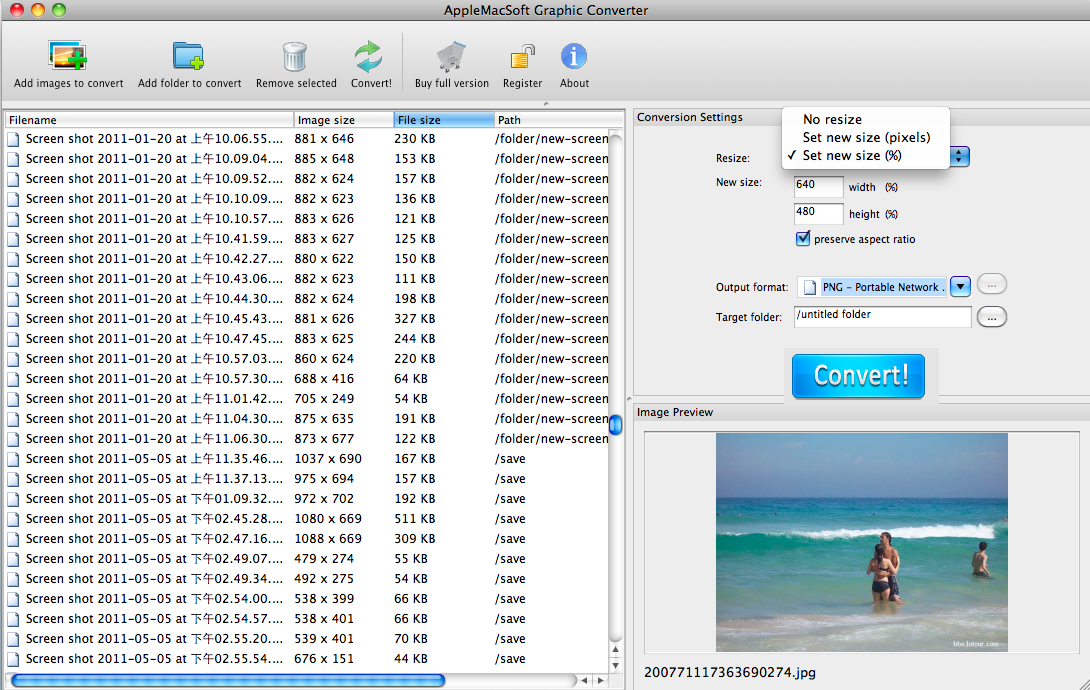
Task: Toggle the preserve aspect ratio checkbox
Action: click(x=803, y=239)
